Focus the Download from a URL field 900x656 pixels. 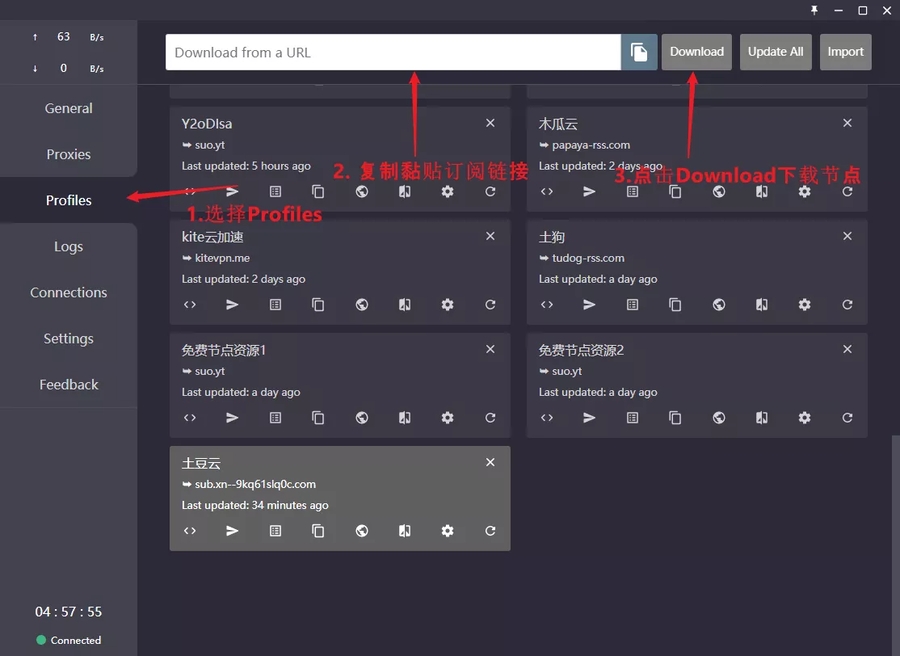click(393, 52)
